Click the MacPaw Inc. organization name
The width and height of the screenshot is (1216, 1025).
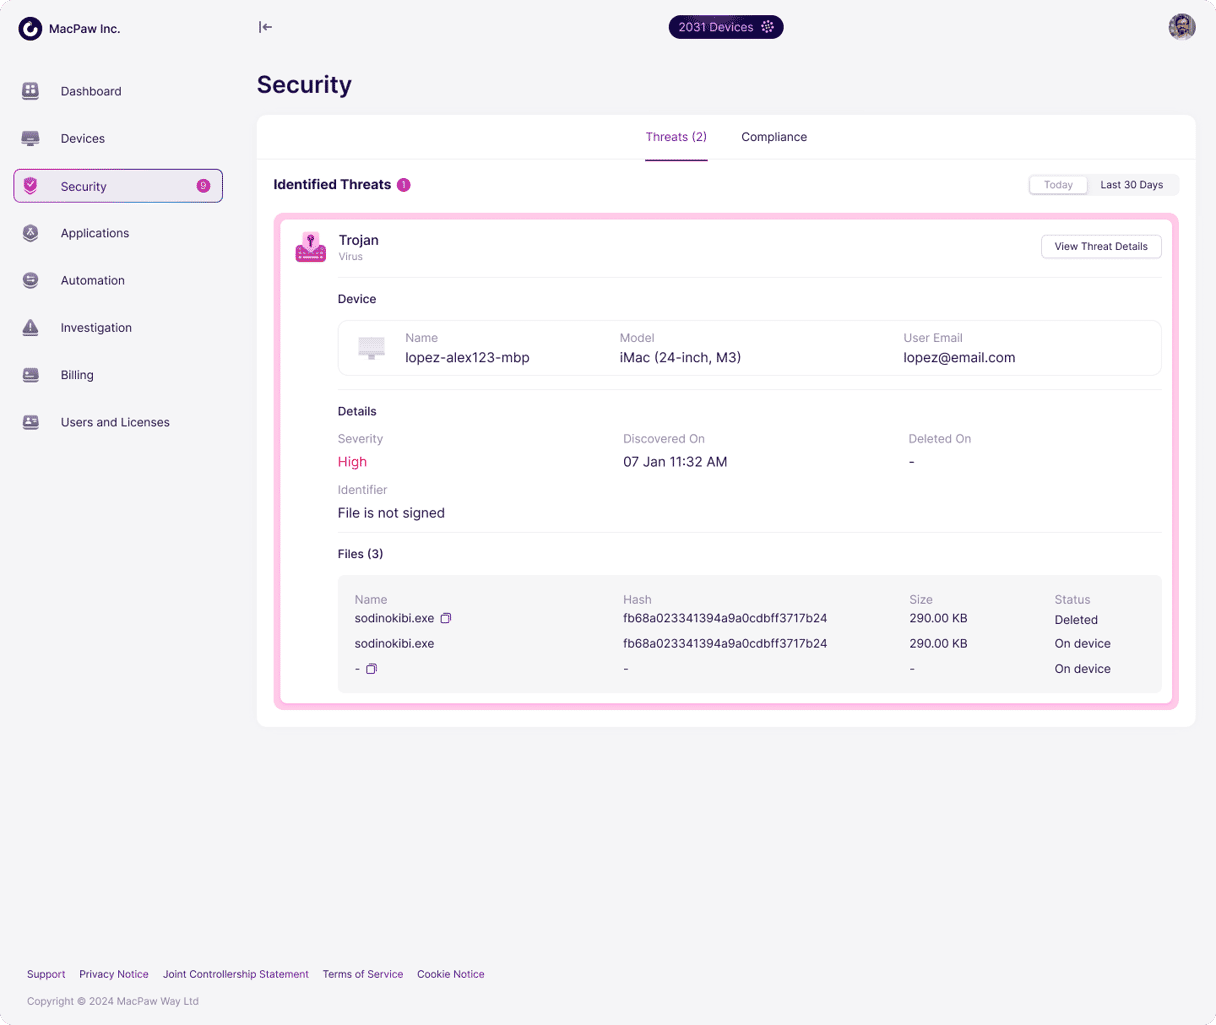tap(85, 29)
